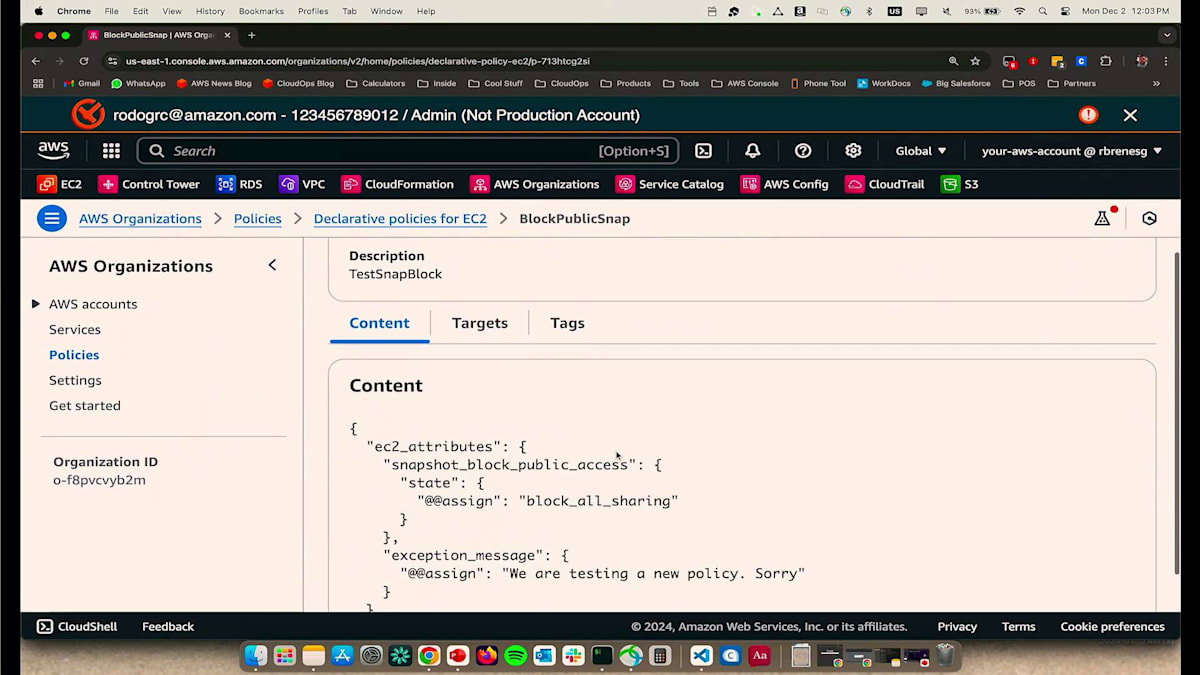This screenshot has width=1200, height=675.
Task: Open Chrome extensions puzzle icon
Action: tap(1105, 61)
